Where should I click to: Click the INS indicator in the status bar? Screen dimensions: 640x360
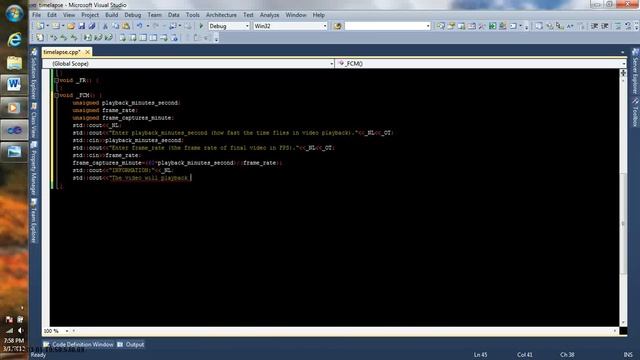[x=628, y=355]
